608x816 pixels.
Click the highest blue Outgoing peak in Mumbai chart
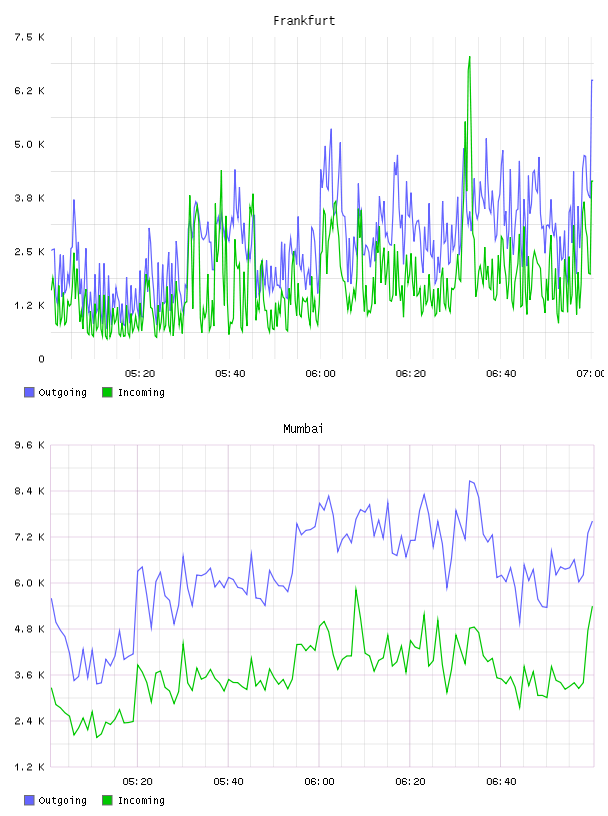[470, 482]
